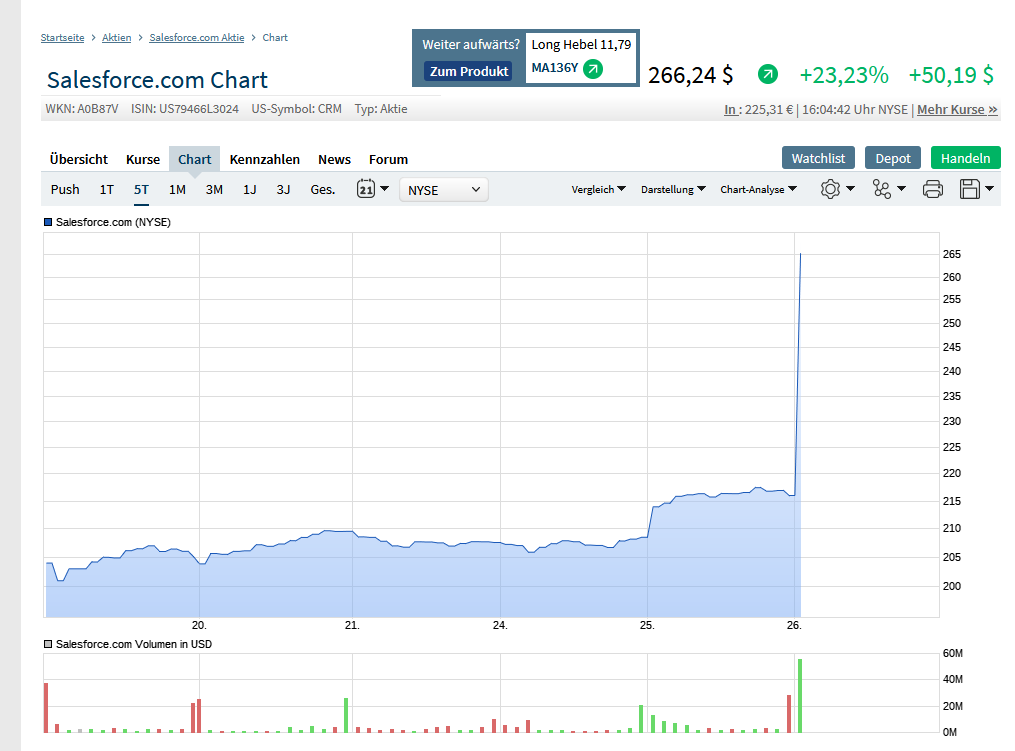1015x751 pixels.
Task: Open the NYSE exchange dropdown
Action: [x=444, y=190]
